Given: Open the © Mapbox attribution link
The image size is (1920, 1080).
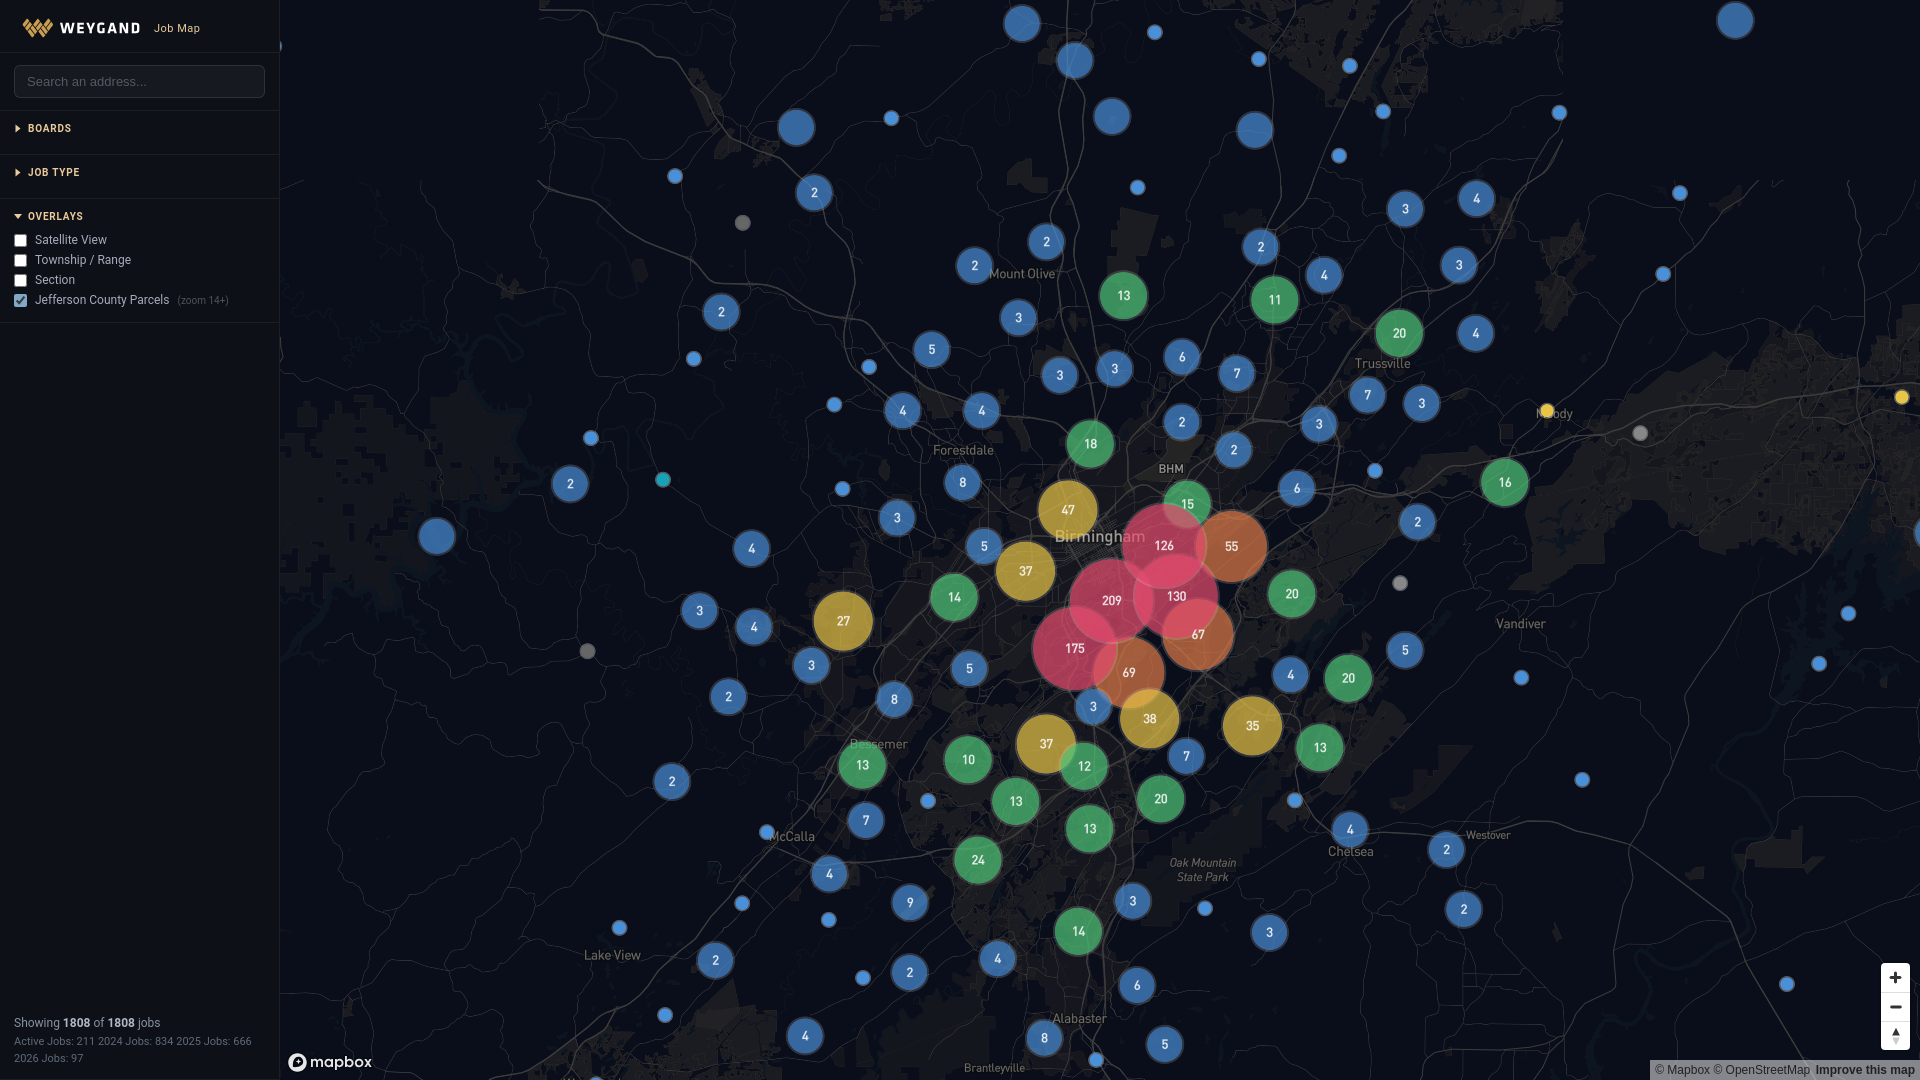Looking at the screenshot, I should point(1682,1070).
